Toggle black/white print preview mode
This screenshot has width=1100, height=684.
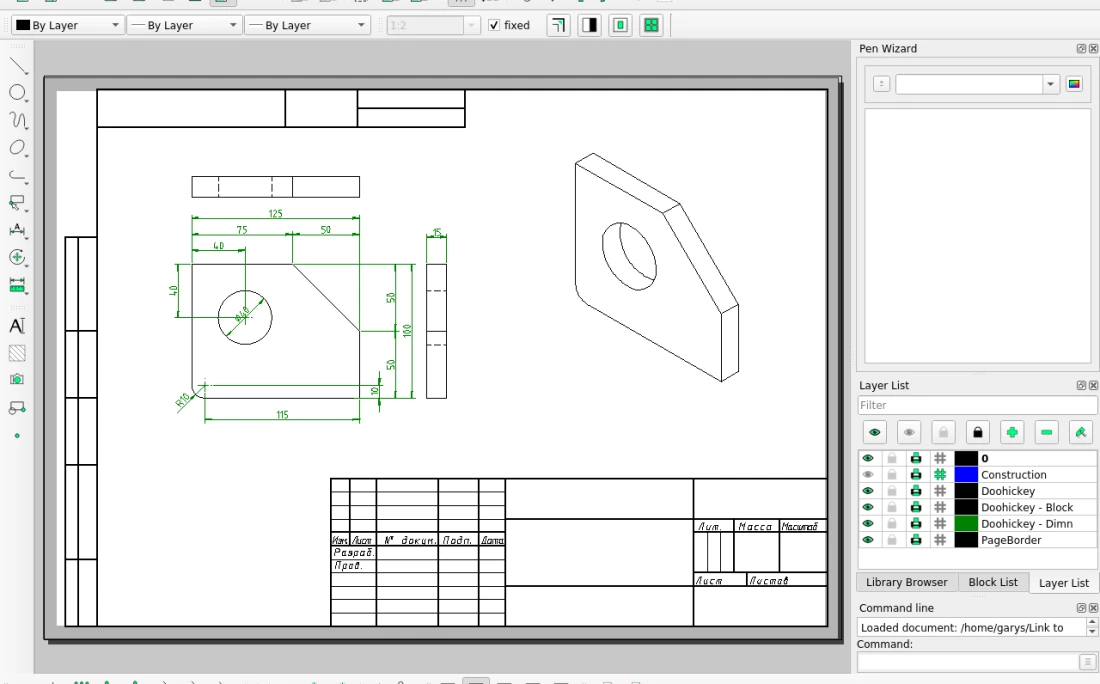[590, 25]
